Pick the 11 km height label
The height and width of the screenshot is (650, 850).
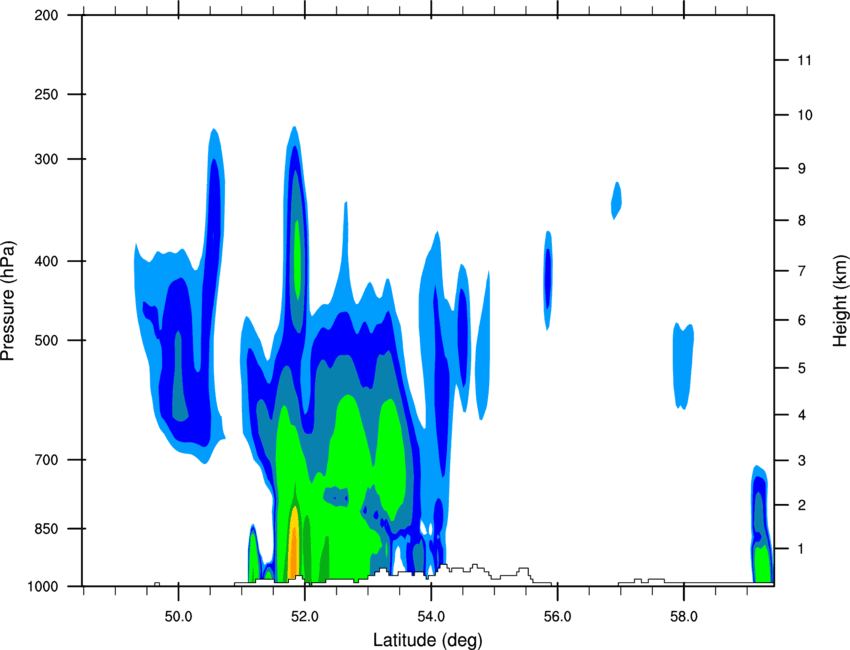click(804, 60)
